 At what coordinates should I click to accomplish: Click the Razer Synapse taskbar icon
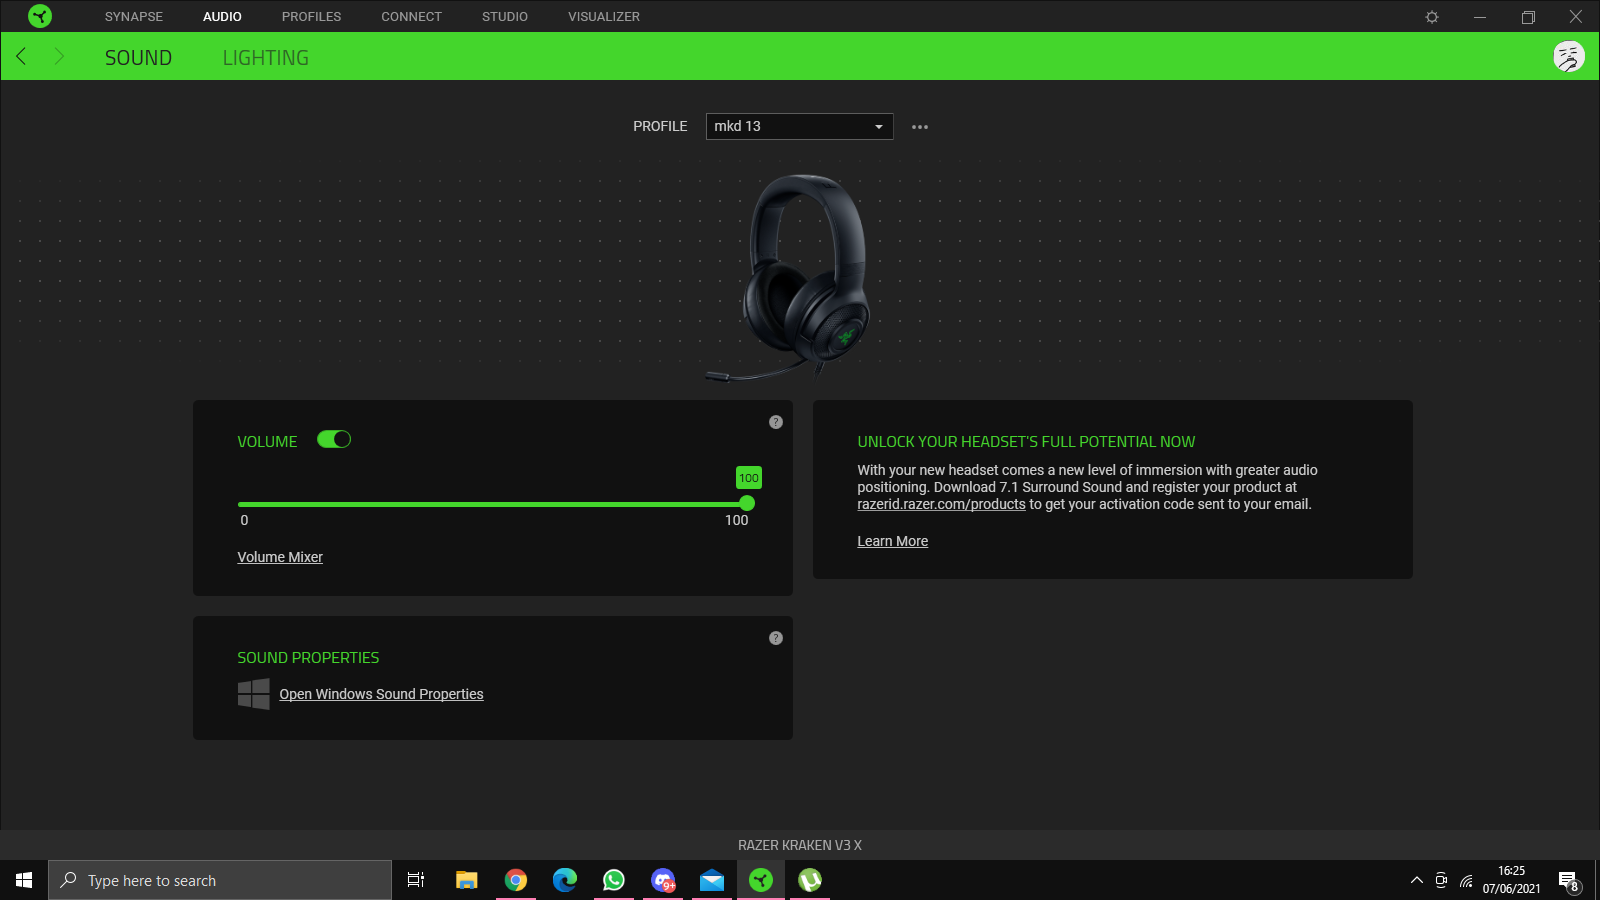[761, 880]
